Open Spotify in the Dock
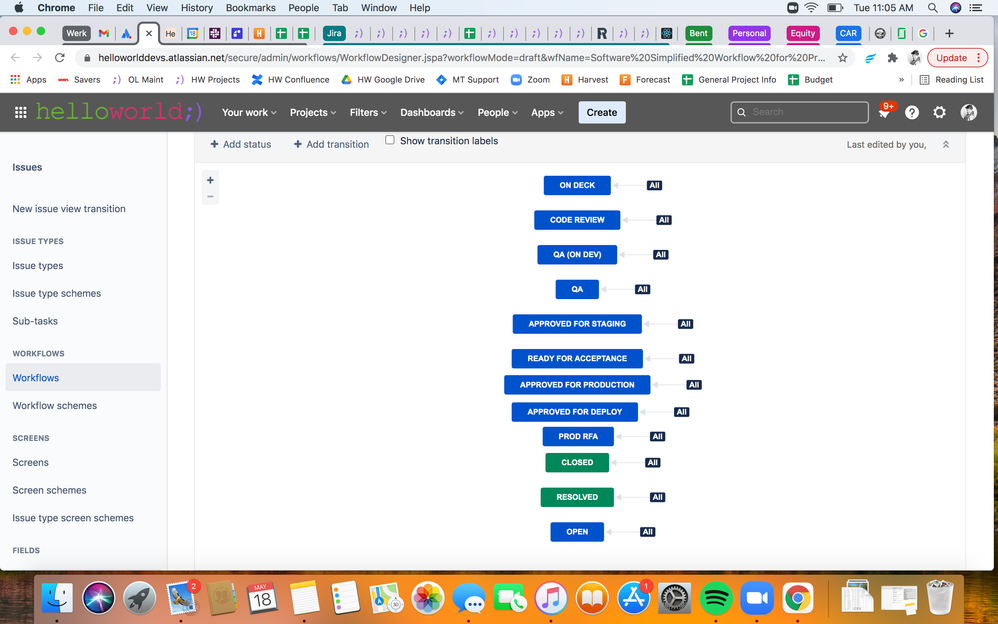 [x=715, y=598]
